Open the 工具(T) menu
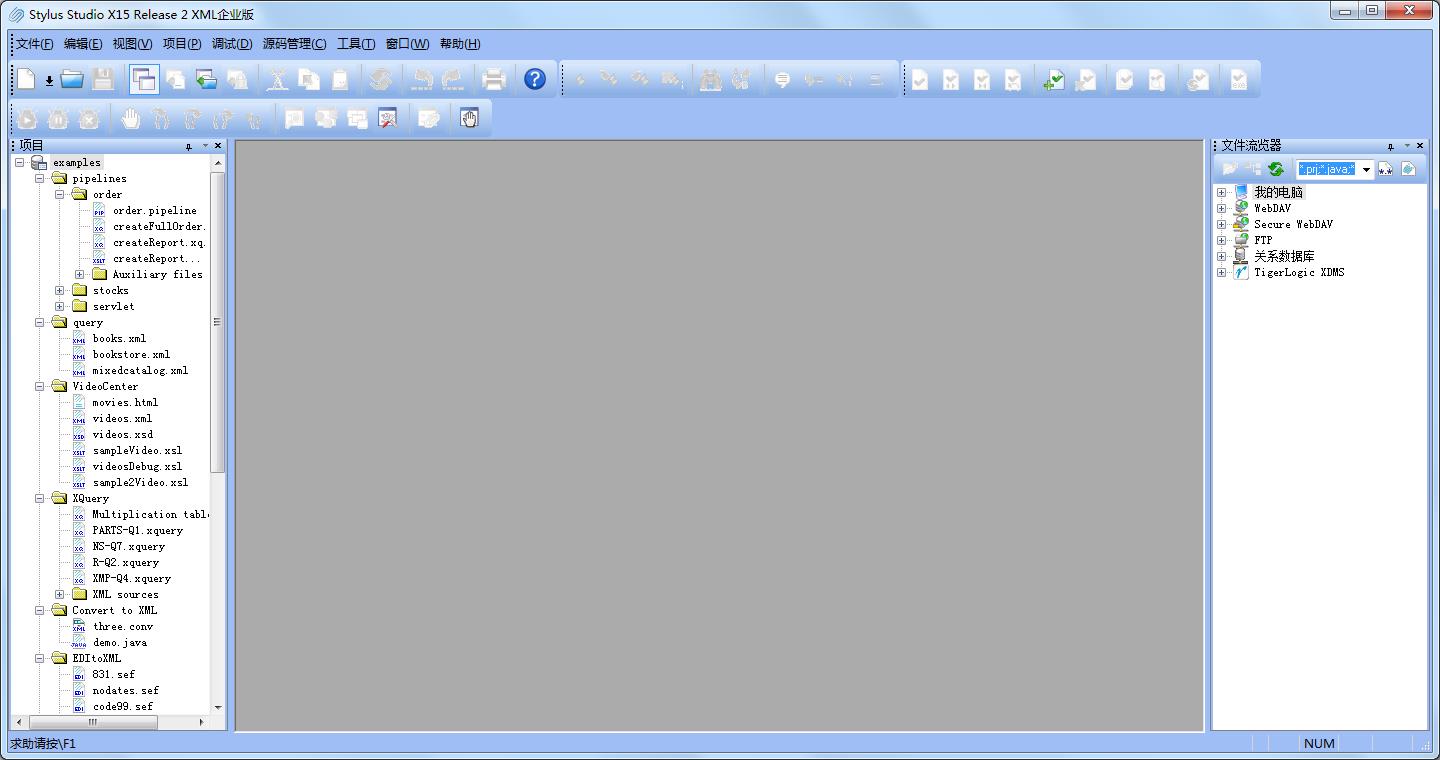1440x760 pixels. [355, 44]
